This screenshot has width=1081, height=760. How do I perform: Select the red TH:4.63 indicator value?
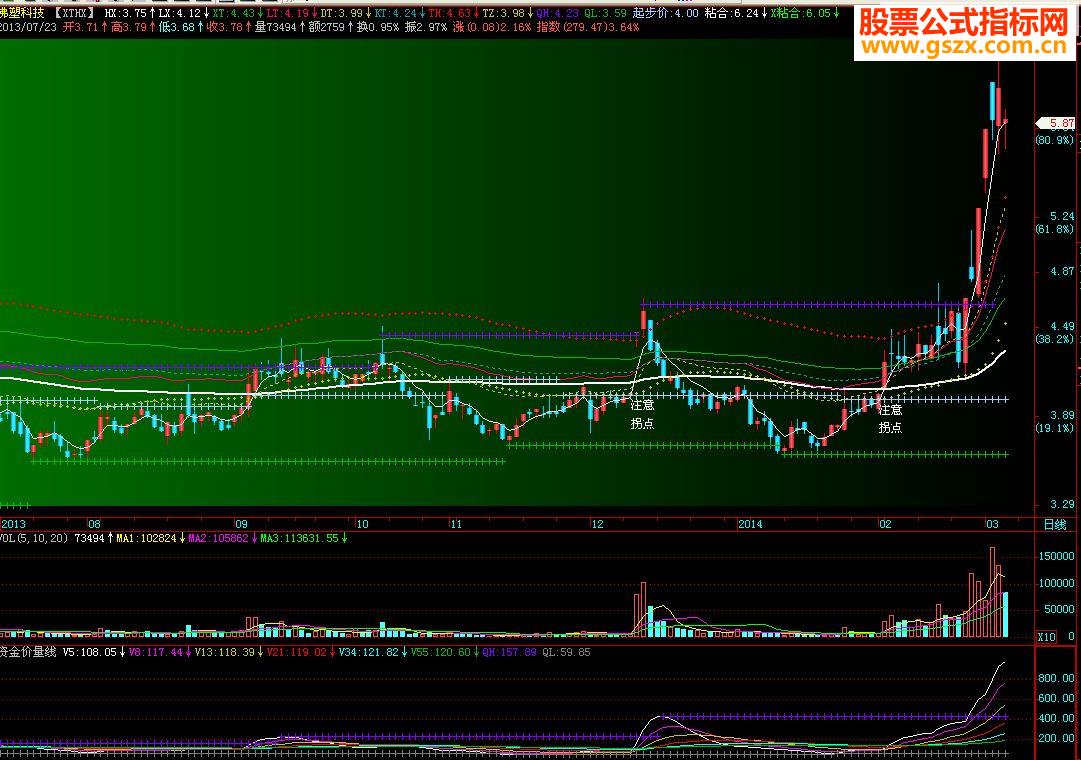click(x=449, y=13)
